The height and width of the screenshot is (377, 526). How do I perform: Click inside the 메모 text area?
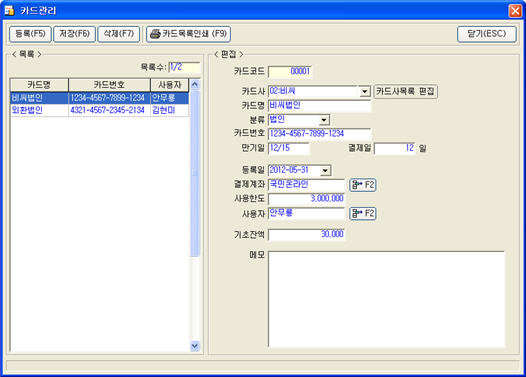tap(386, 299)
